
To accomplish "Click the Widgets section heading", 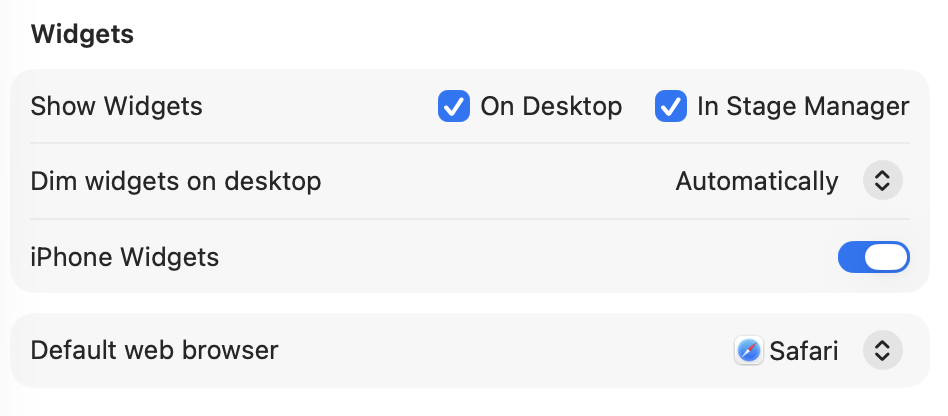I will click(82, 34).
